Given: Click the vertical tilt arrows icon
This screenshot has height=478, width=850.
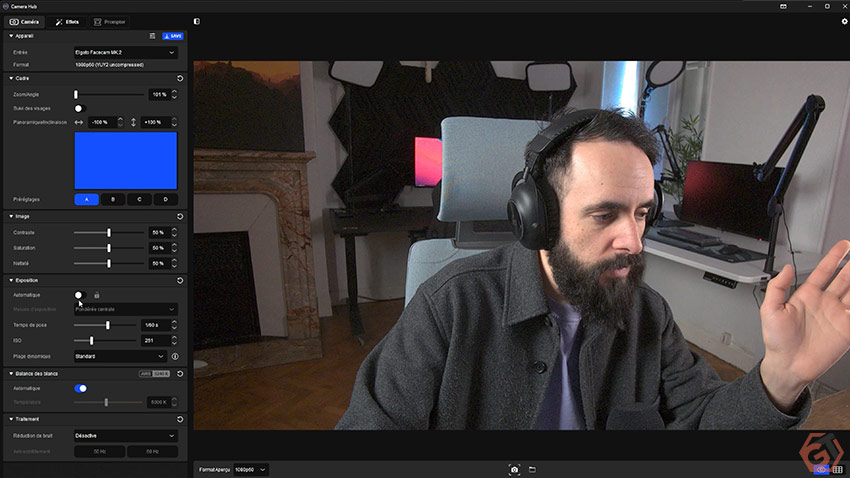Looking at the screenshot, I should pos(133,122).
